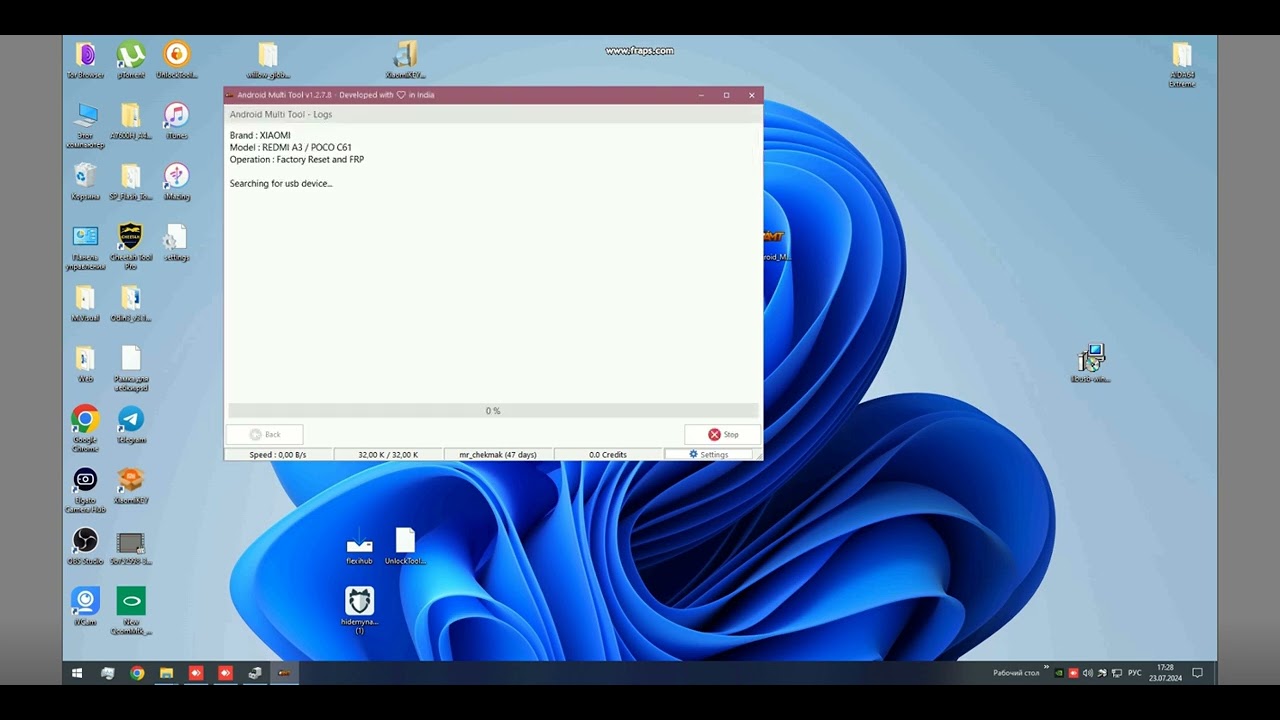Select the settings file icon on desktop
Viewport: 1280px width, 720px height.
click(x=176, y=243)
